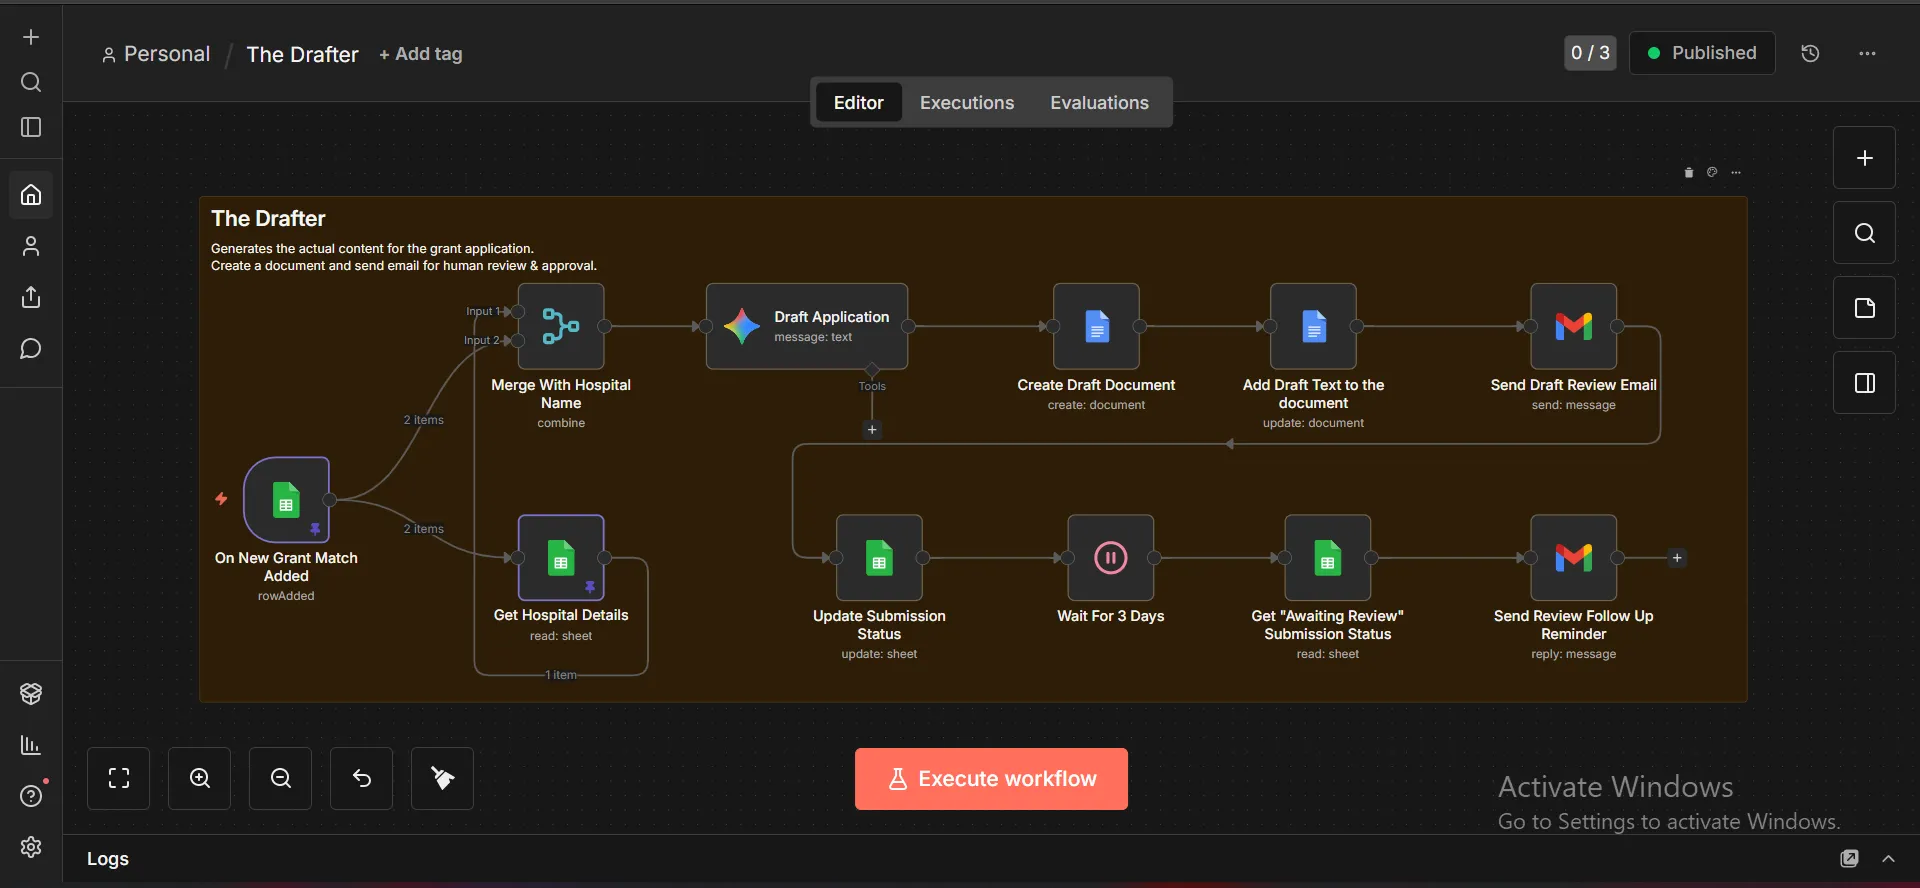Add a tool via the Tools plus connector

872,430
